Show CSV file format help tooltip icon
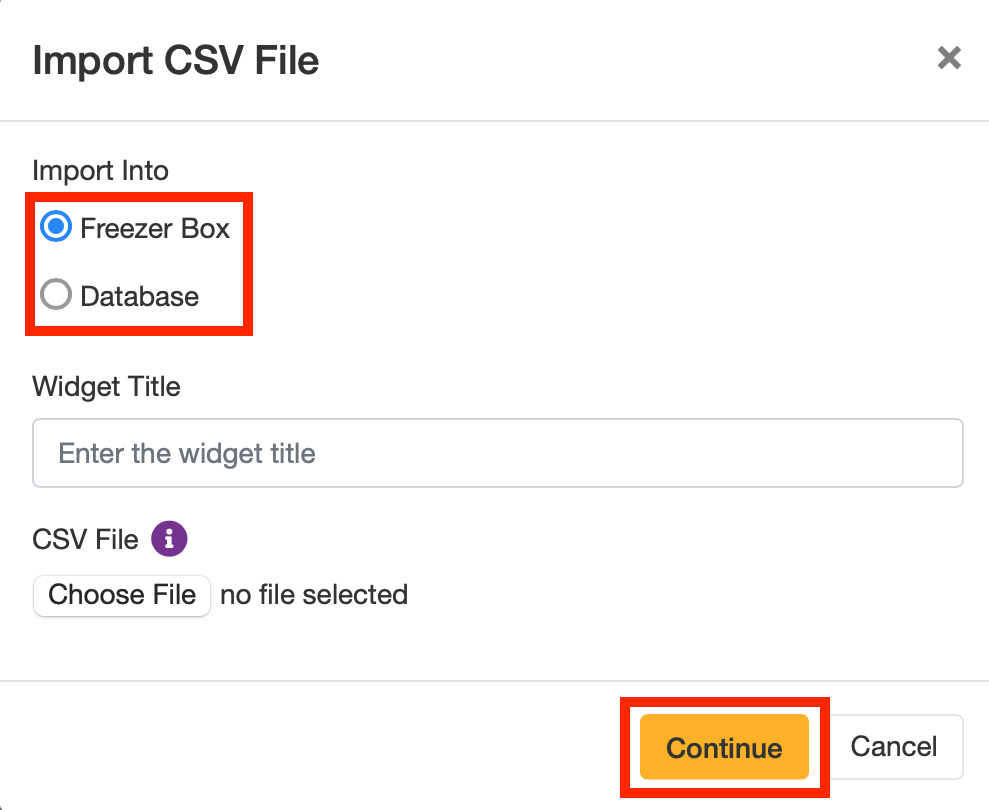 tap(169, 539)
